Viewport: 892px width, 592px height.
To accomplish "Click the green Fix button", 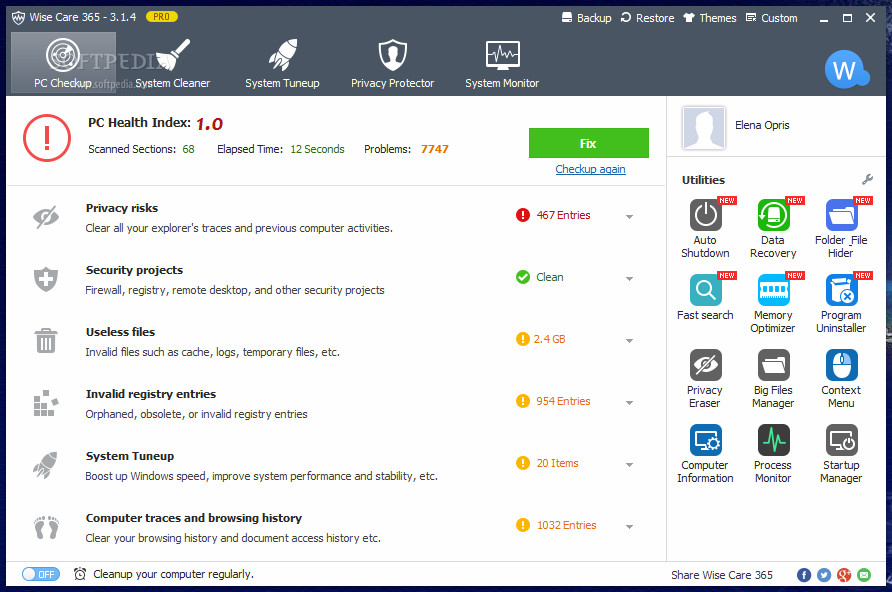I will (x=588, y=143).
